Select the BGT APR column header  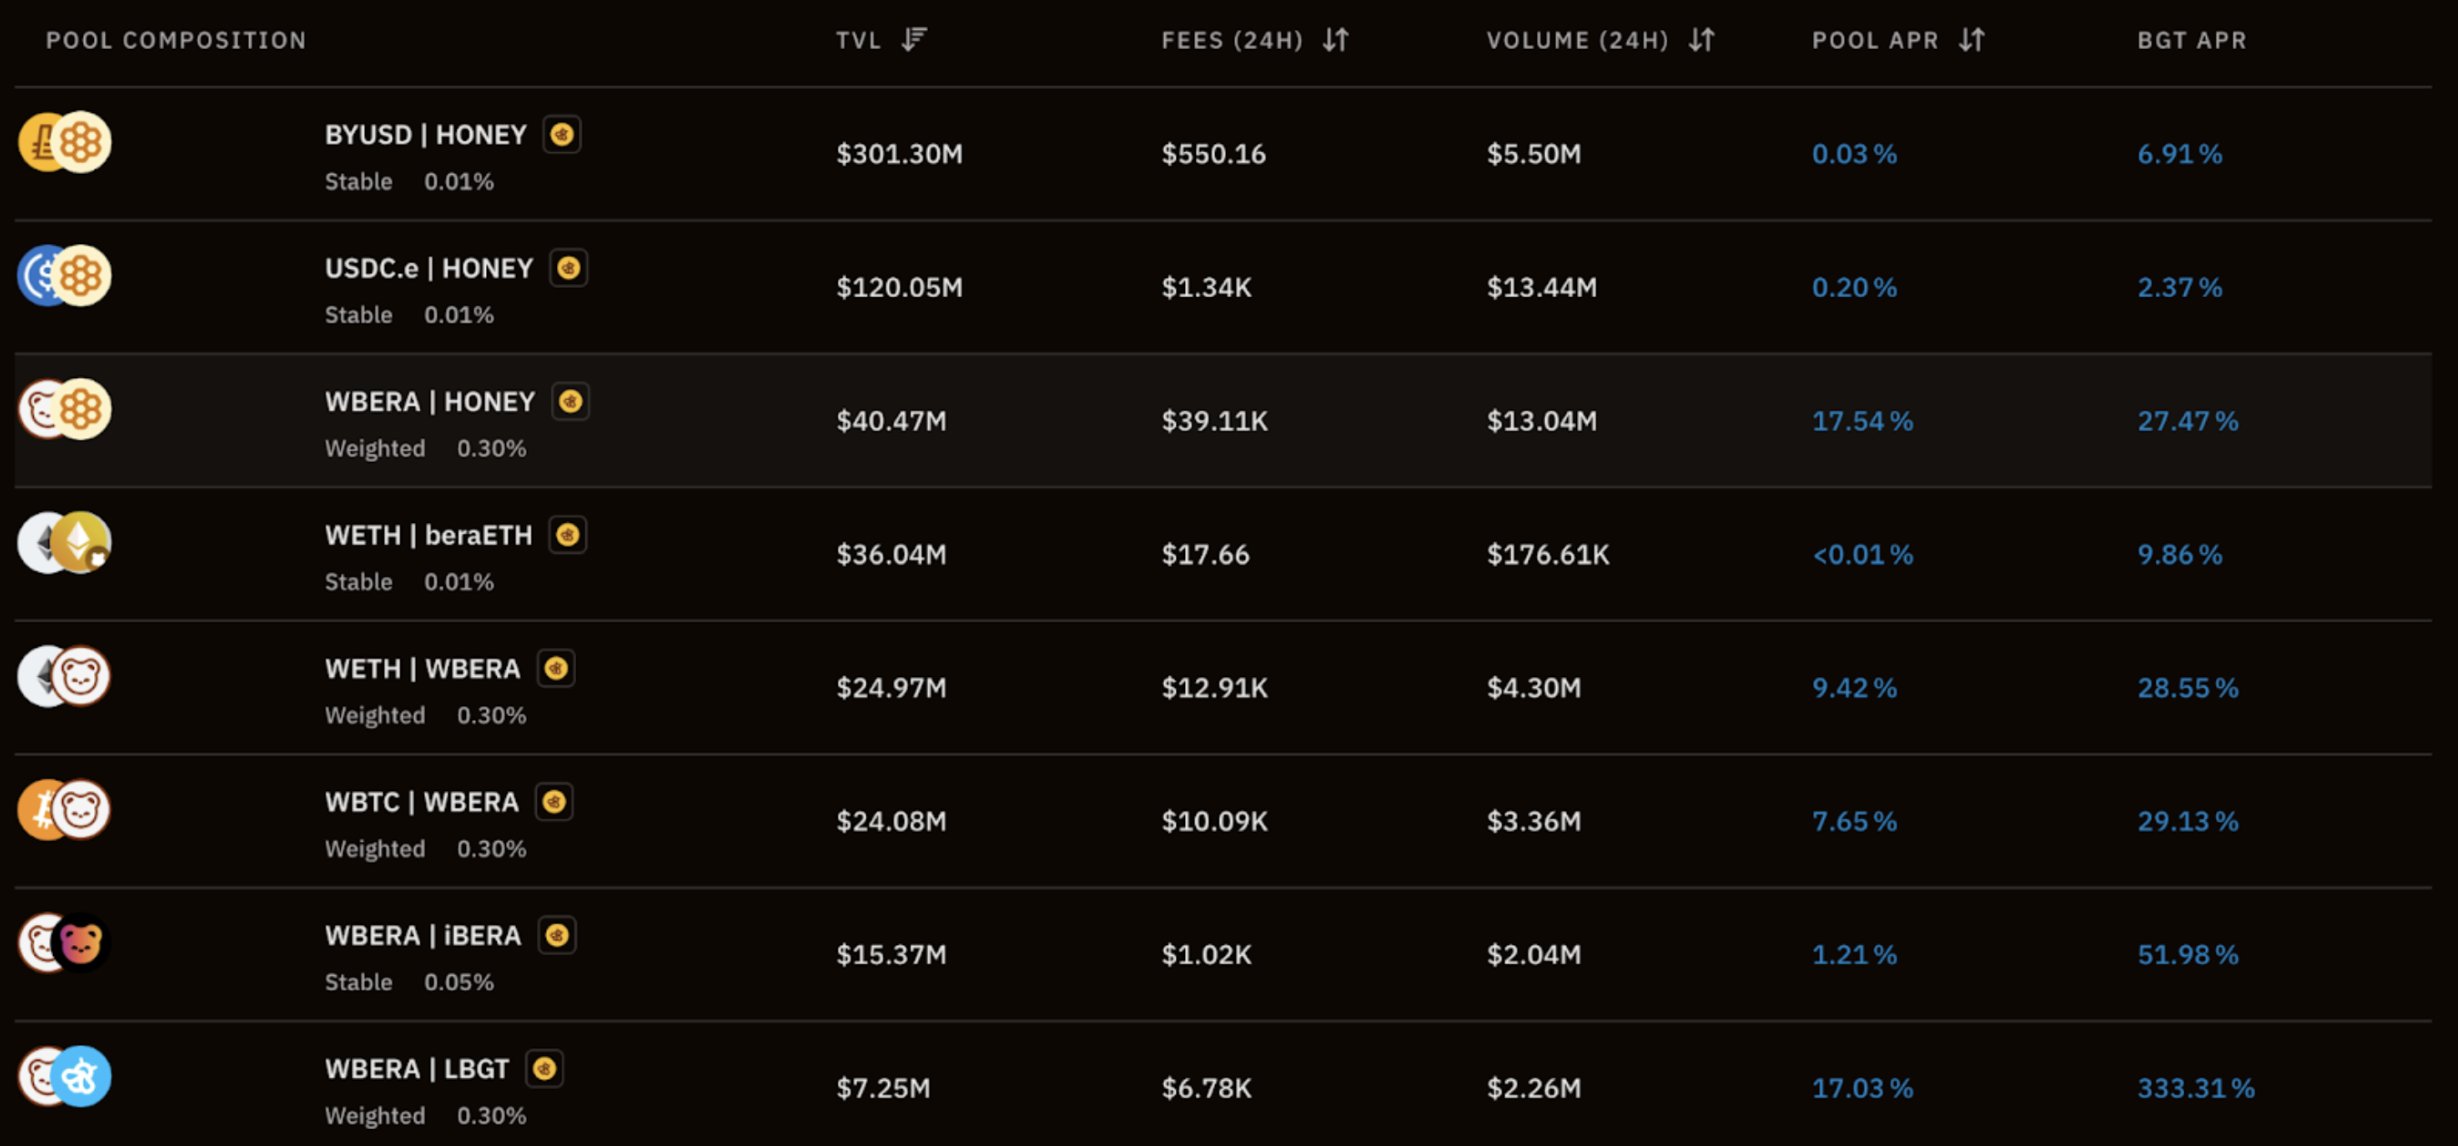tap(2192, 40)
